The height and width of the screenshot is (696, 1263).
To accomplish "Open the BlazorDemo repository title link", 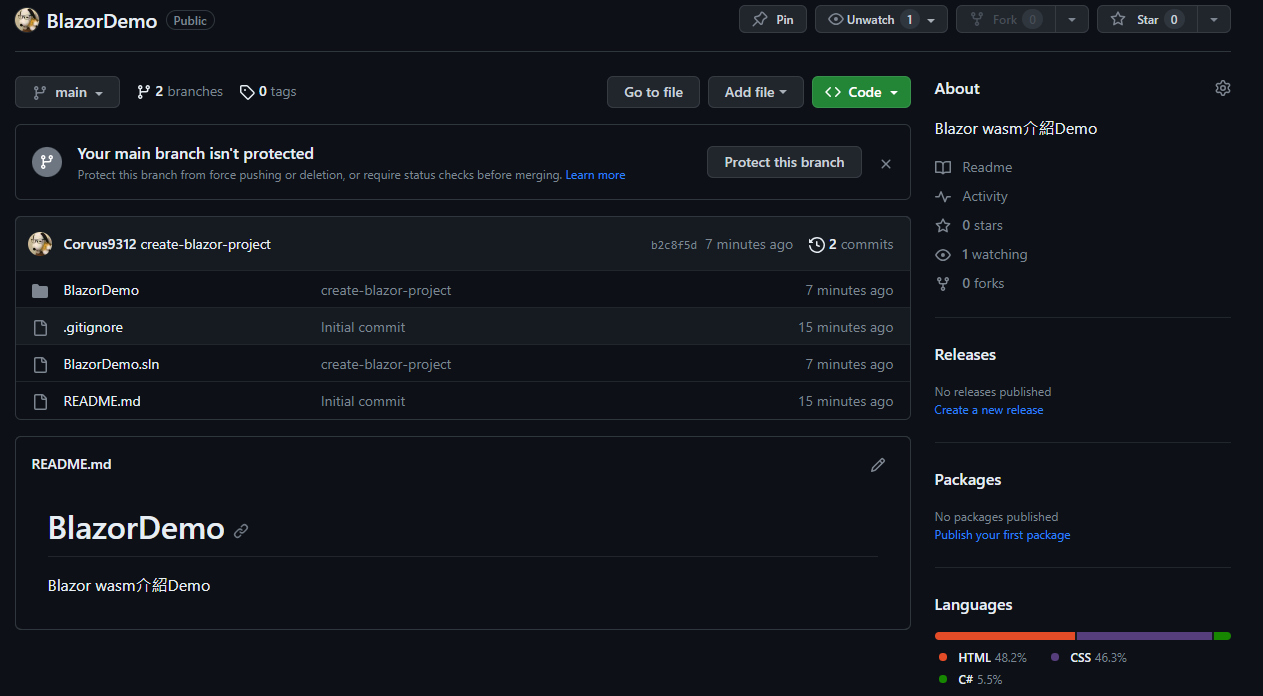I will tap(102, 21).
